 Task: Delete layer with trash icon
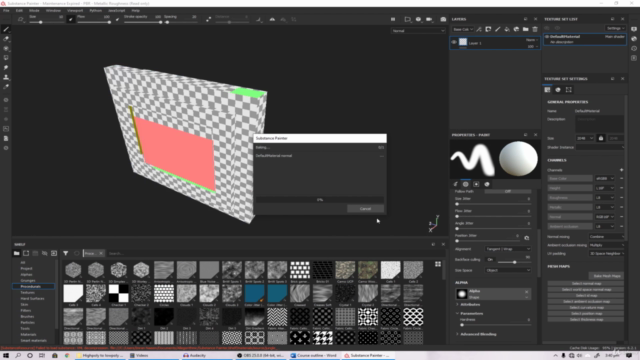pyautogui.click(x=535, y=29)
